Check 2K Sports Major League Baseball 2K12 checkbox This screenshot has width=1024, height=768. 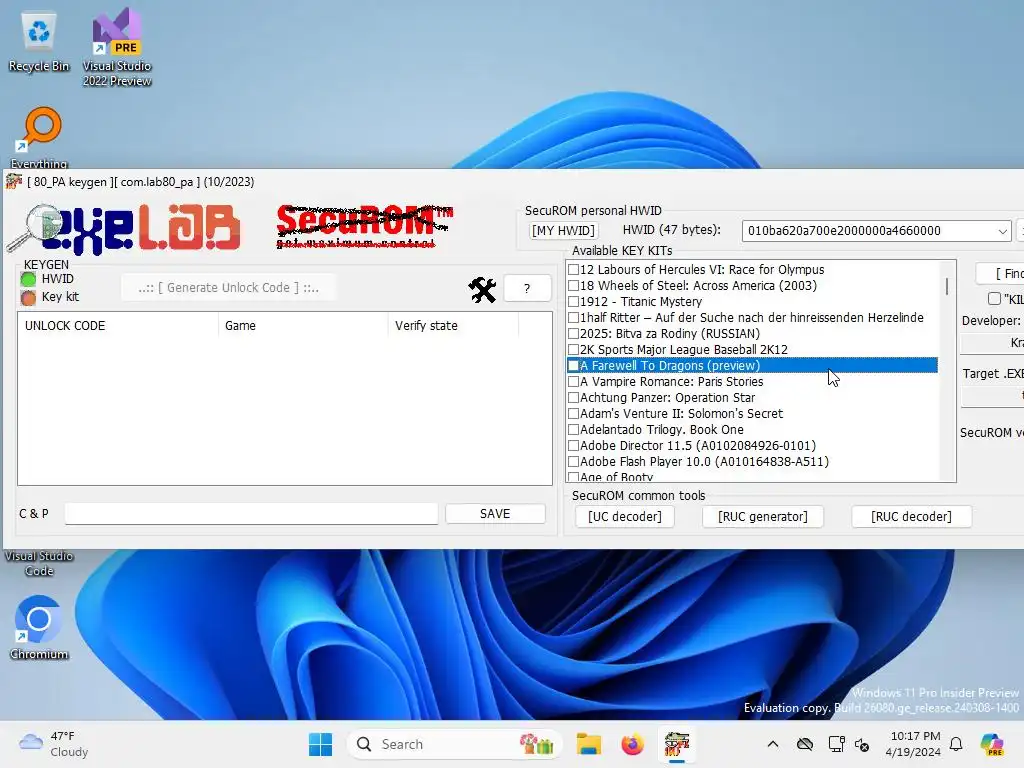(573, 349)
